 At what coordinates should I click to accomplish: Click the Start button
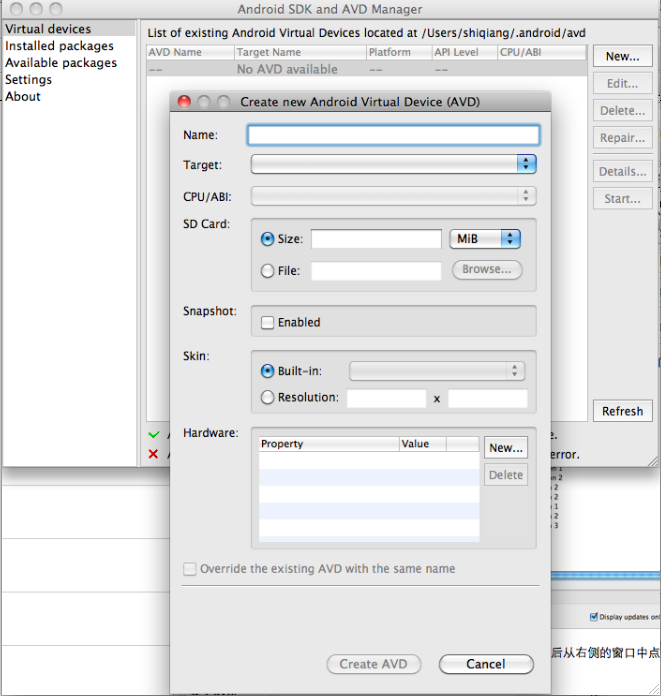click(623, 198)
